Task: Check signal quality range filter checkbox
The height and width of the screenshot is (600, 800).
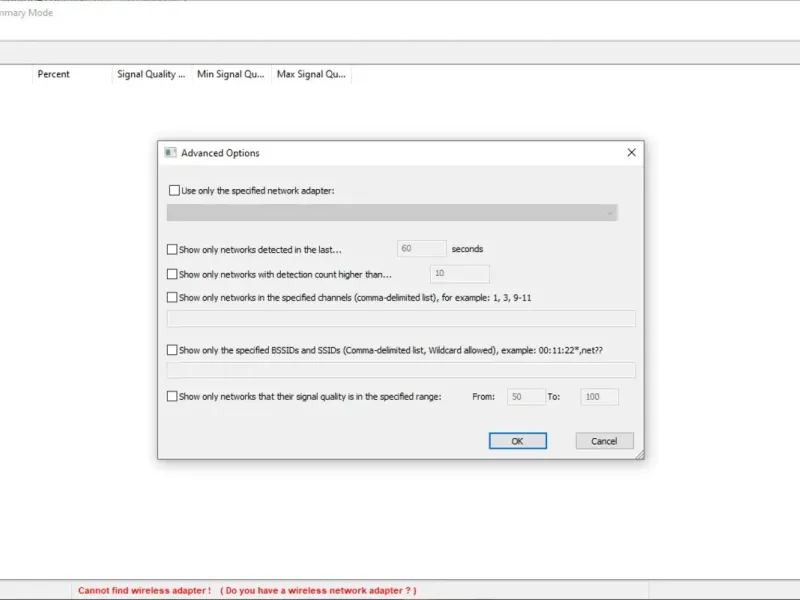Action: tap(172, 396)
